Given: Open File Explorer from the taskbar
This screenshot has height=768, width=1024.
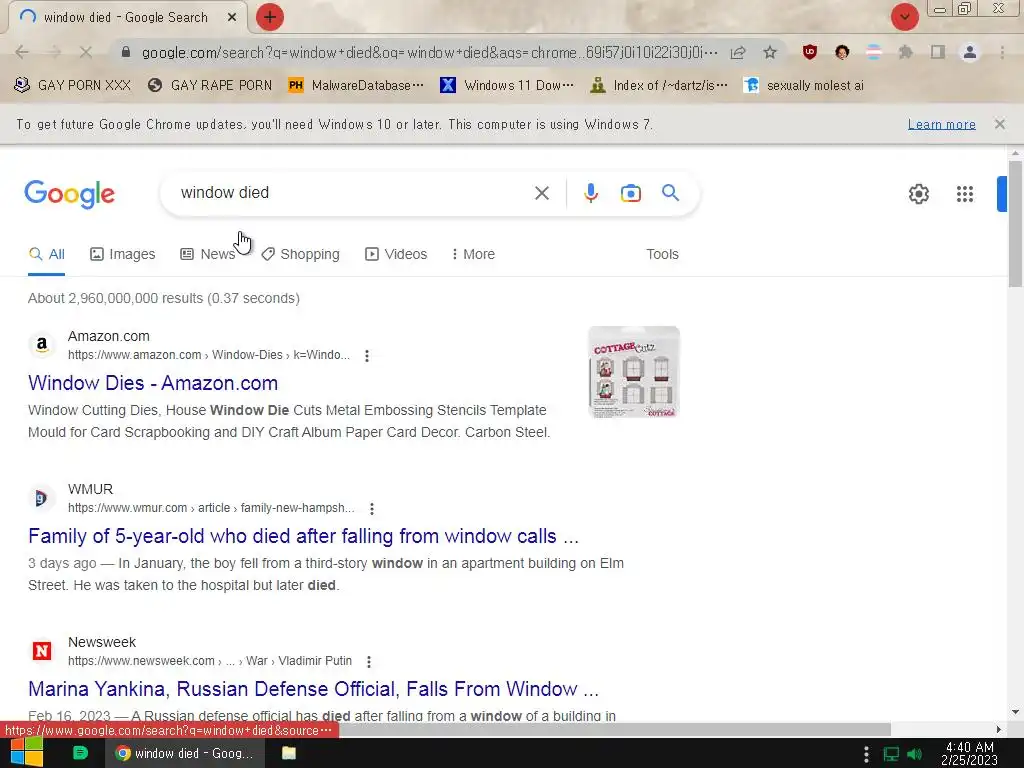Looking at the screenshot, I should click(x=289, y=753).
